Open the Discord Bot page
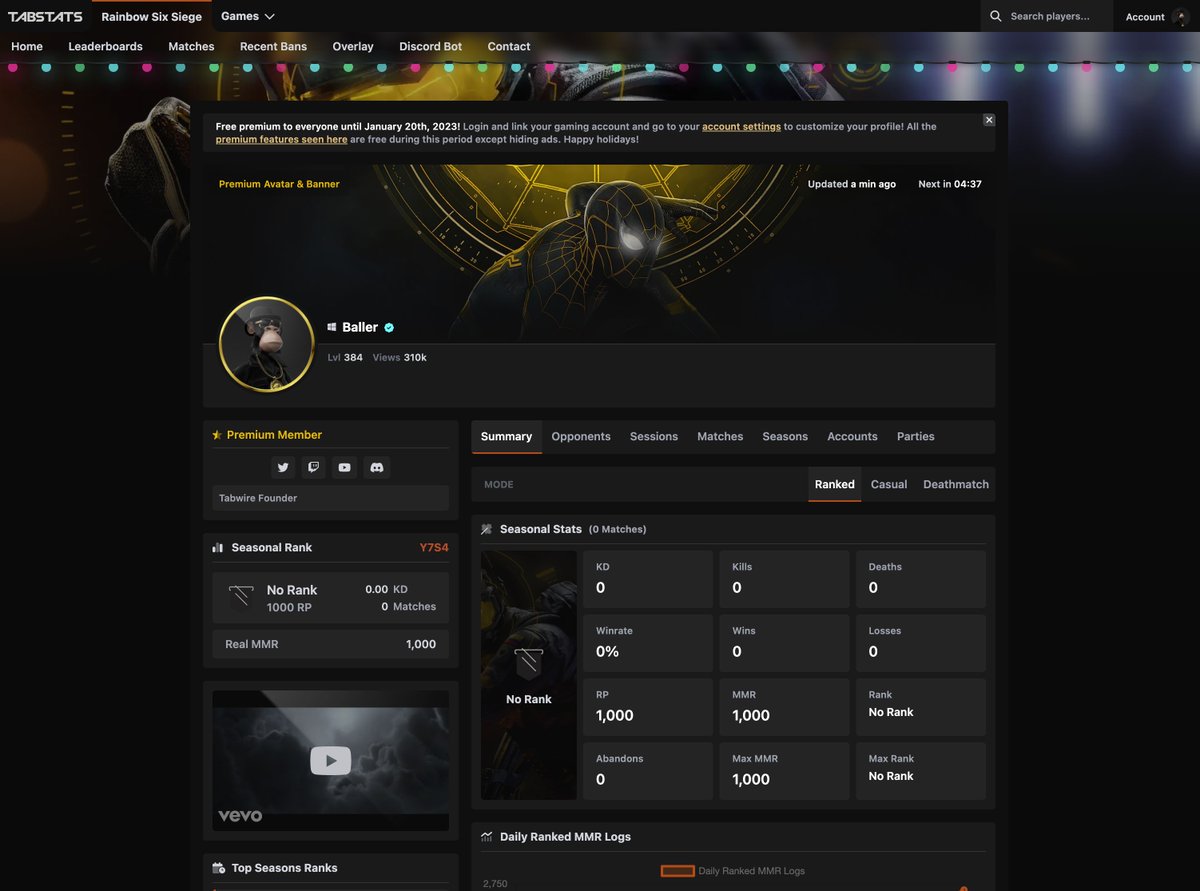 [430, 46]
